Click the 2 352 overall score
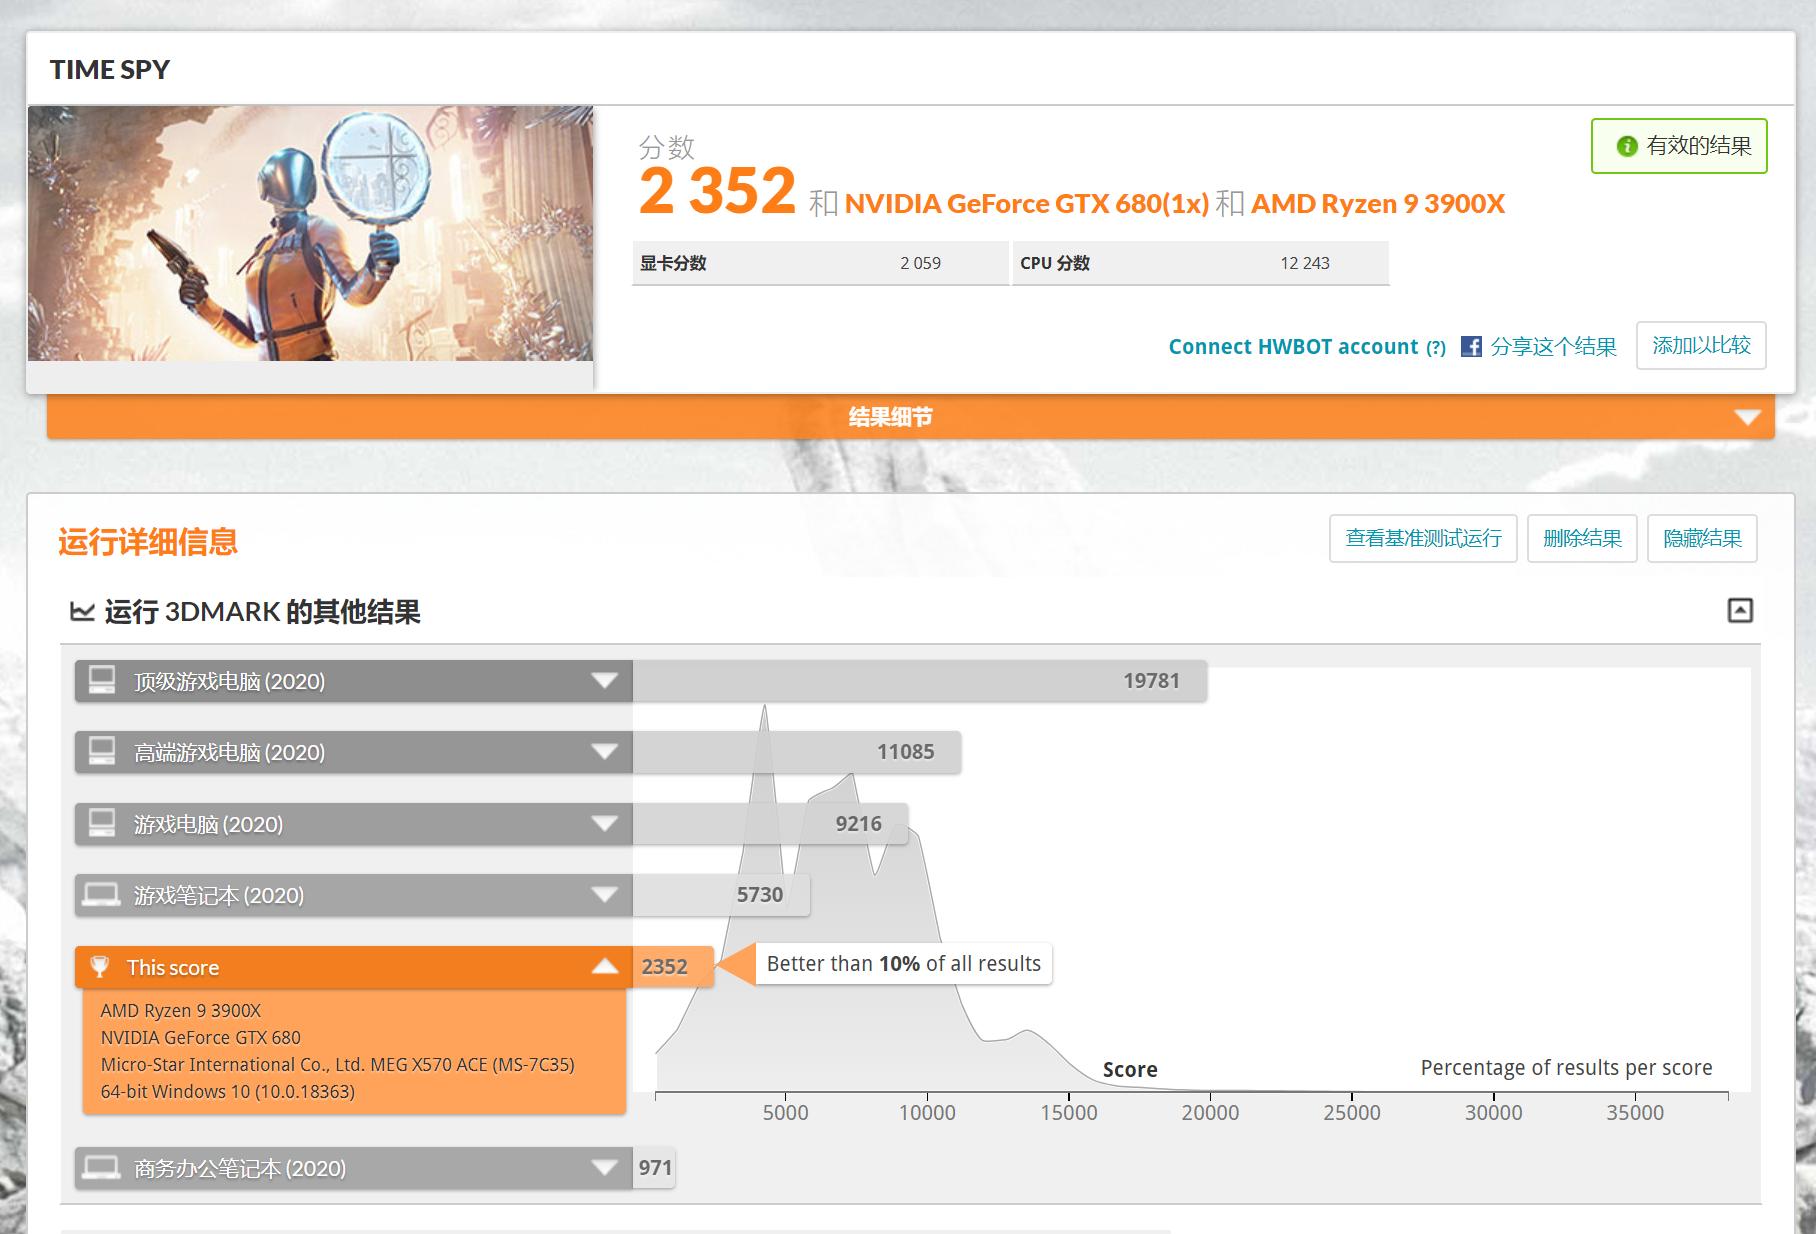The width and height of the screenshot is (1816, 1234). [717, 191]
